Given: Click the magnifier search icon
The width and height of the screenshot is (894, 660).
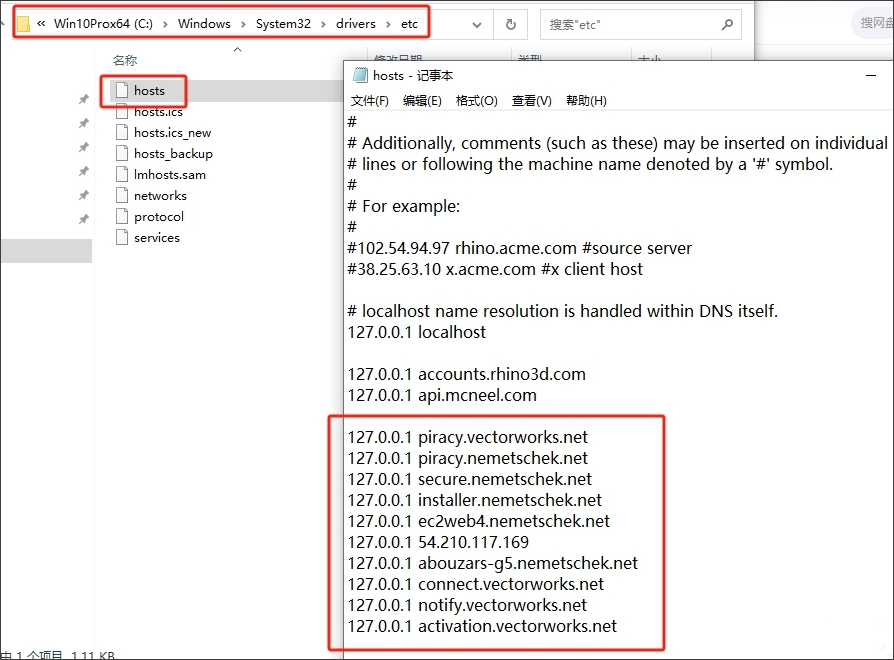Looking at the screenshot, I should 727,25.
